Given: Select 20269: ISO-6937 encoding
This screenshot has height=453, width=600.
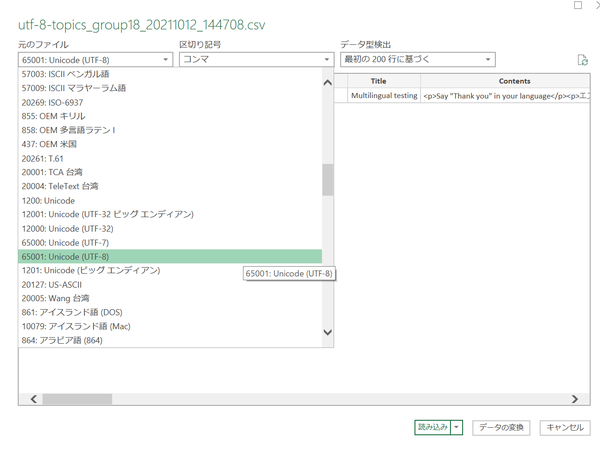Looking at the screenshot, I should tap(170, 102).
